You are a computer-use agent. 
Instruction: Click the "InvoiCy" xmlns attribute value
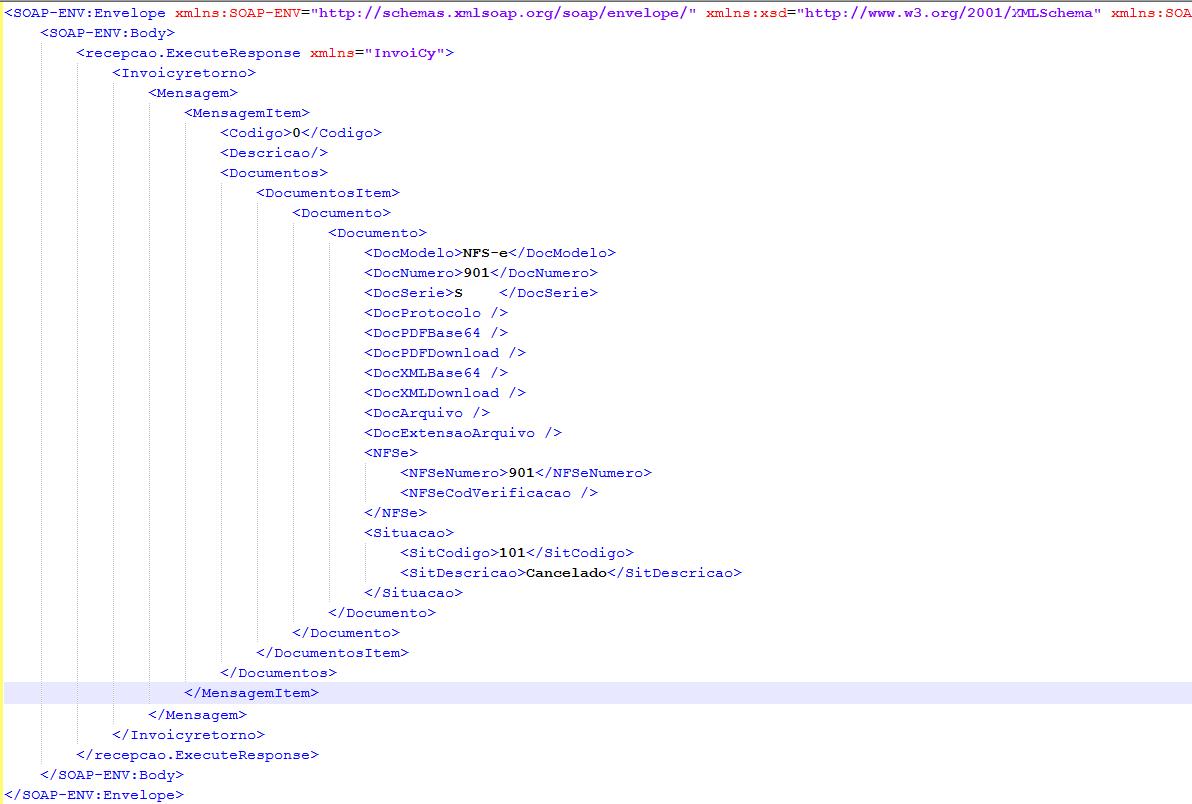click(410, 53)
